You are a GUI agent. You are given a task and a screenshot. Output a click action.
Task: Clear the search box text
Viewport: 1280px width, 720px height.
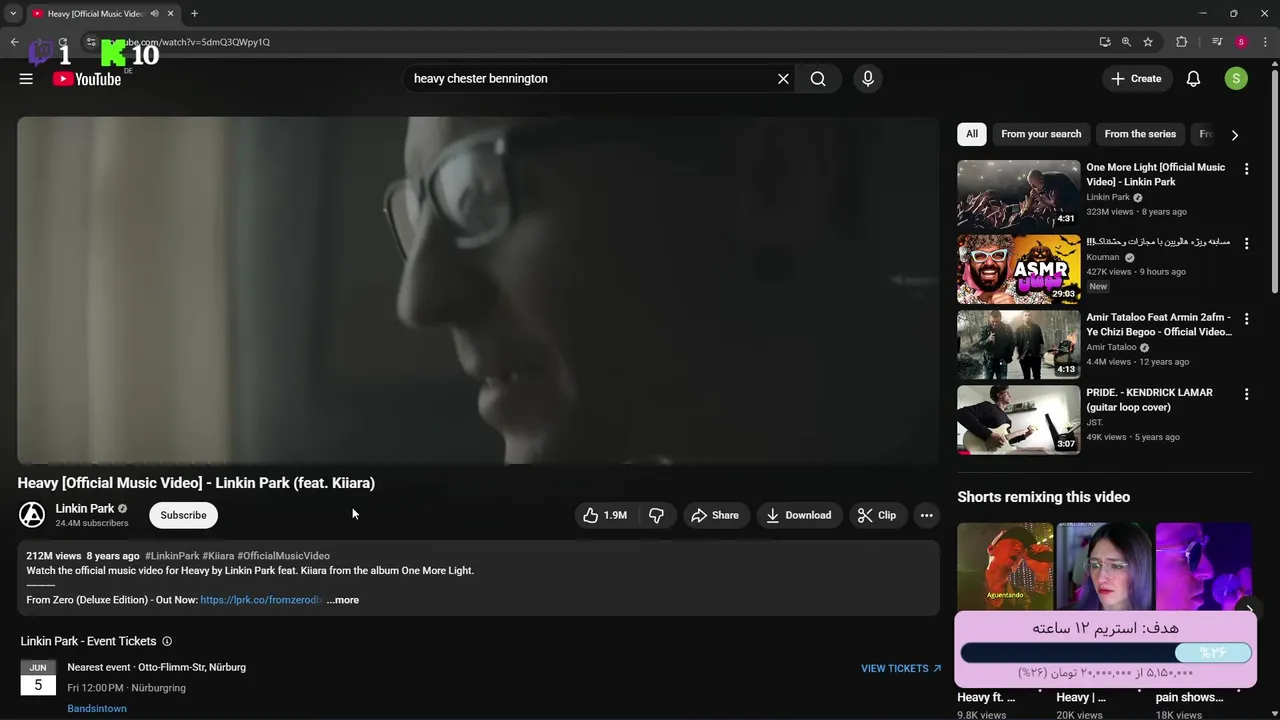(x=783, y=79)
